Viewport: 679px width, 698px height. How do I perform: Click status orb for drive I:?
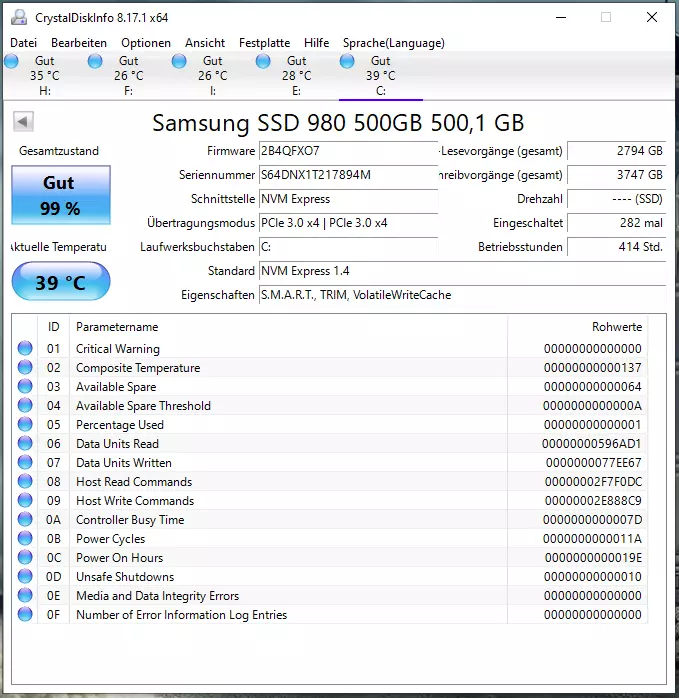[179, 61]
